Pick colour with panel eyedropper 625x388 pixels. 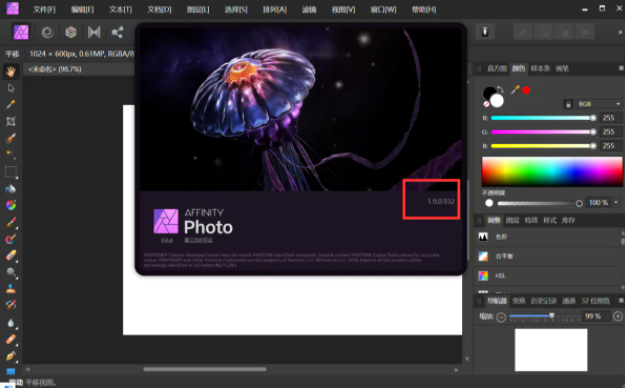(x=515, y=90)
